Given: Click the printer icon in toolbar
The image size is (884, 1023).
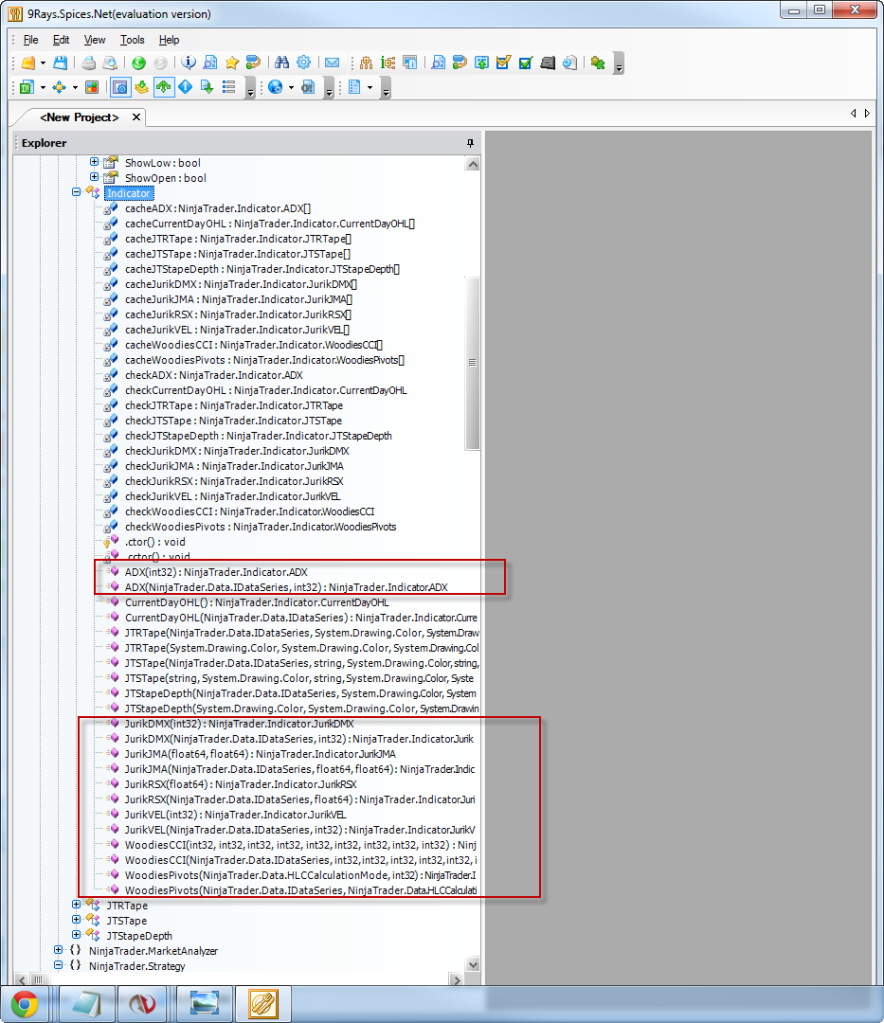Looking at the screenshot, I should (x=88, y=63).
